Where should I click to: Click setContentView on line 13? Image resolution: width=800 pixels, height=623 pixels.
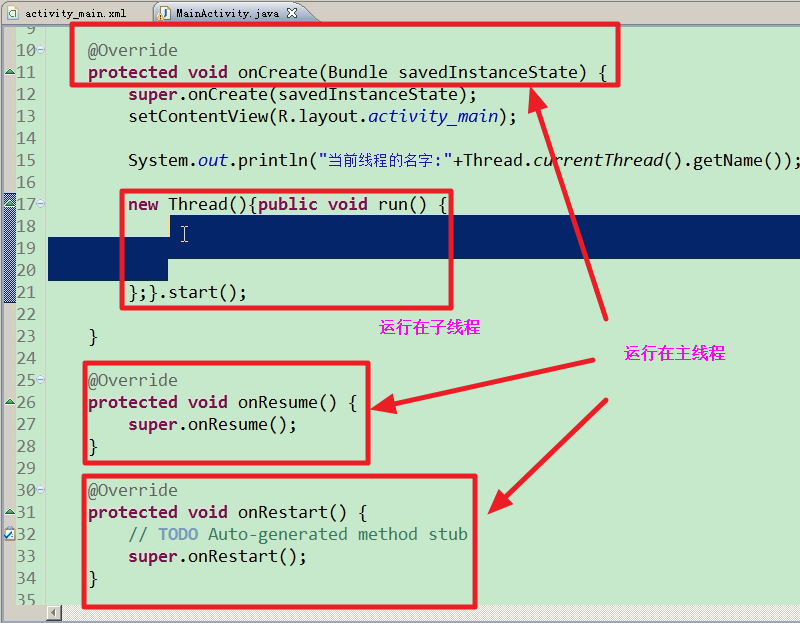pos(198,116)
